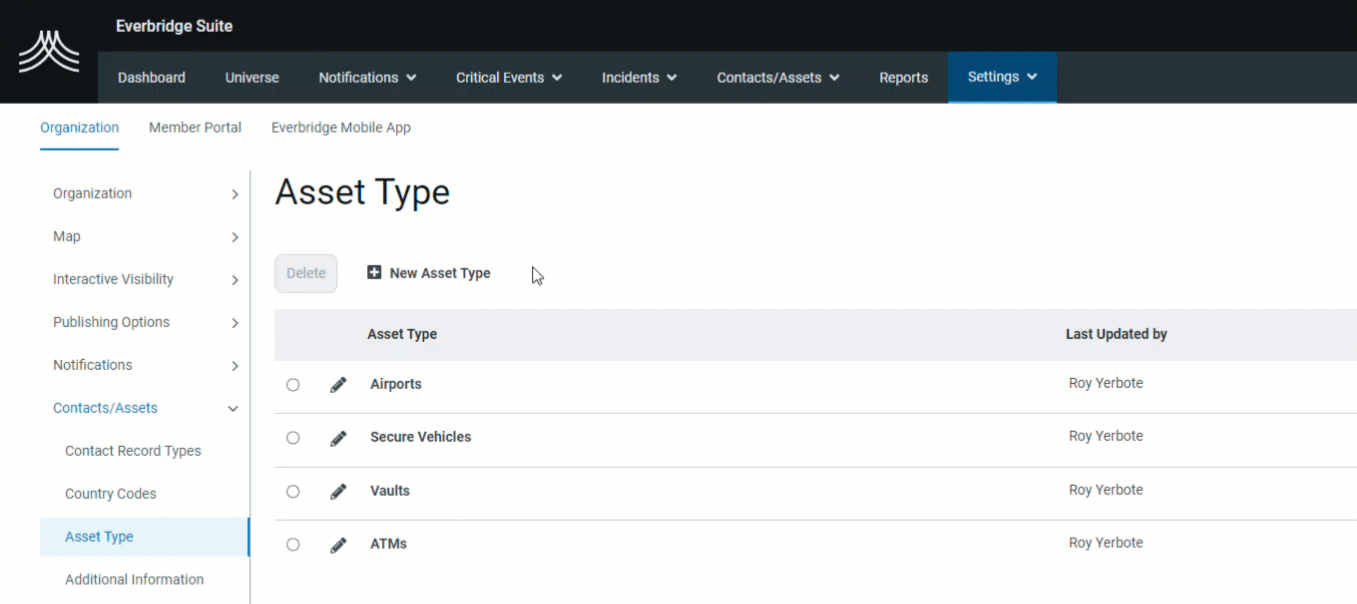Open the Contacts/Assets top navigation dropdown
This screenshot has width=1357, height=604.
tap(777, 77)
